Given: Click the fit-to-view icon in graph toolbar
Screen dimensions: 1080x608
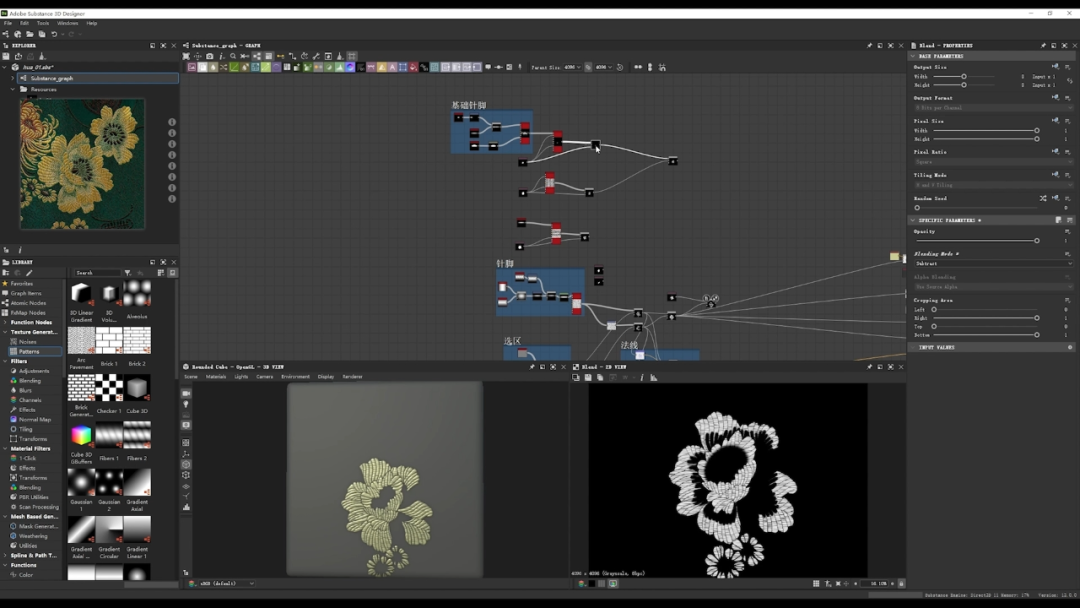Looking at the screenshot, I should [x=186, y=56].
